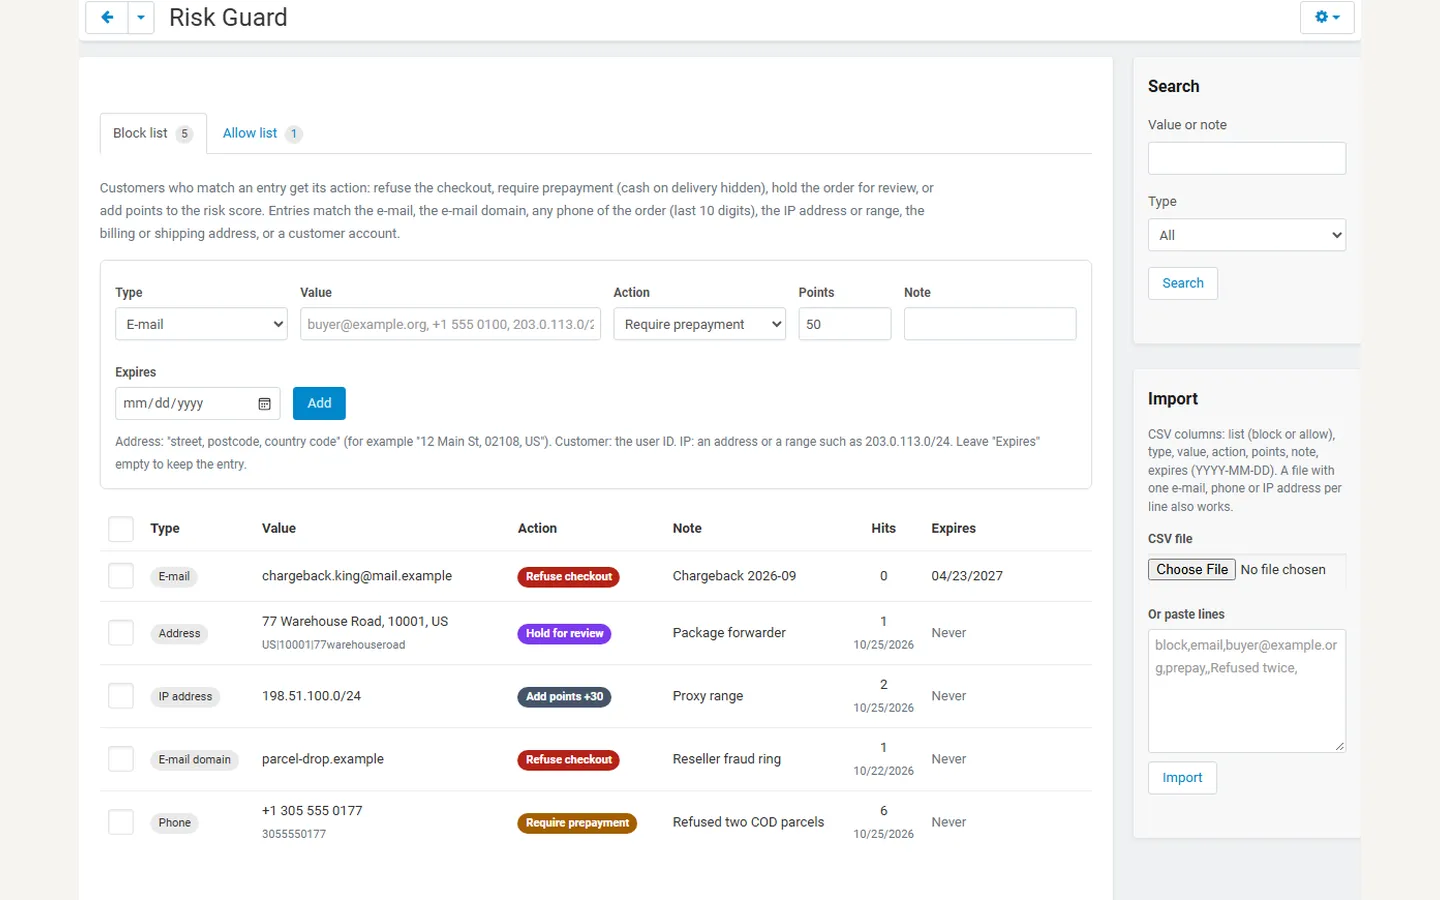Click the Hold for review badge
The width and height of the screenshot is (1440, 900).
[x=565, y=634]
